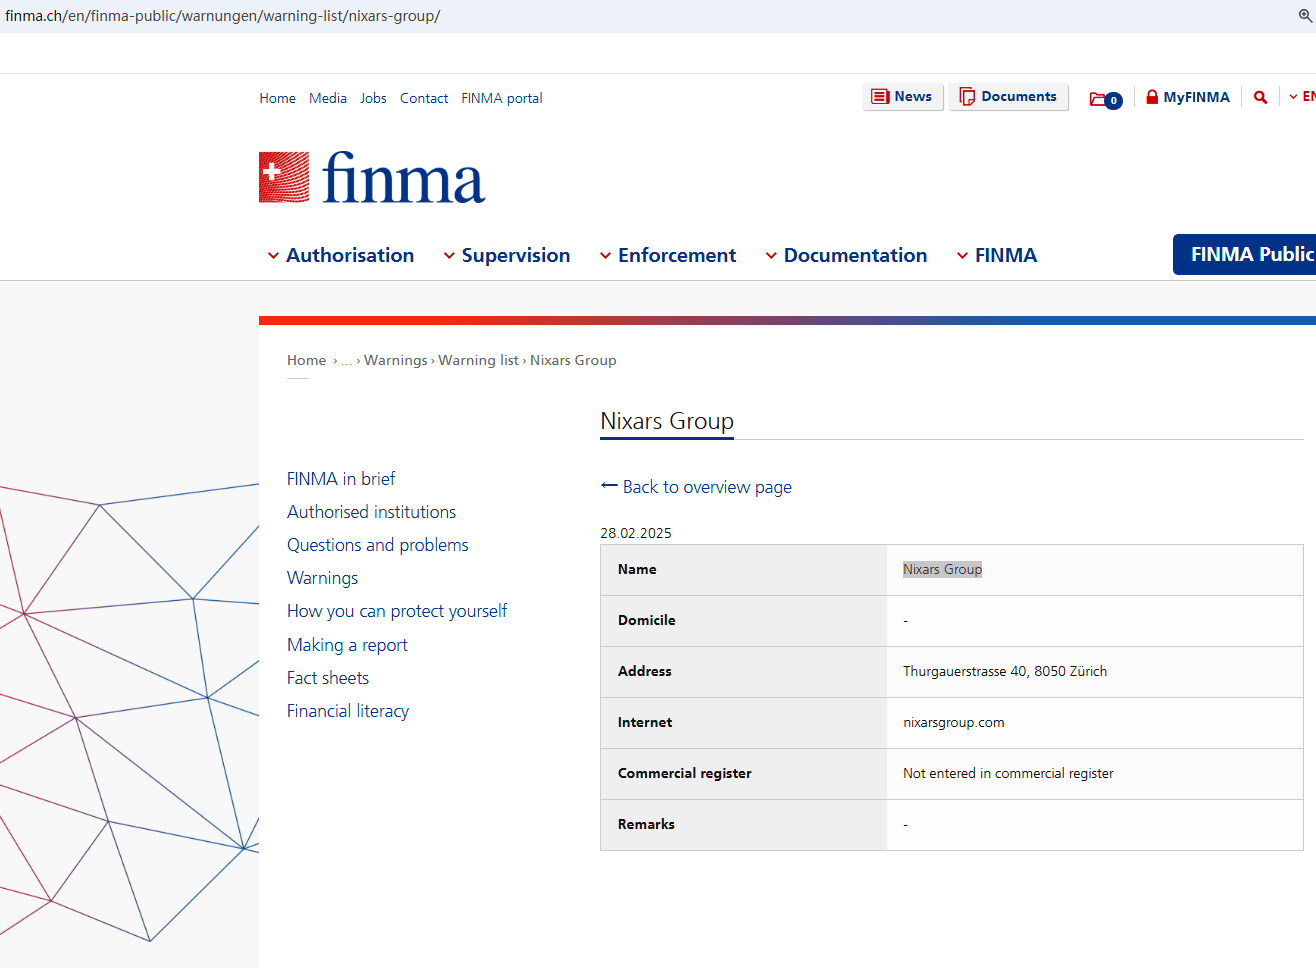Screen dimensions: 1316x968
Task: Expand the Documentation menu
Action: click(846, 255)
